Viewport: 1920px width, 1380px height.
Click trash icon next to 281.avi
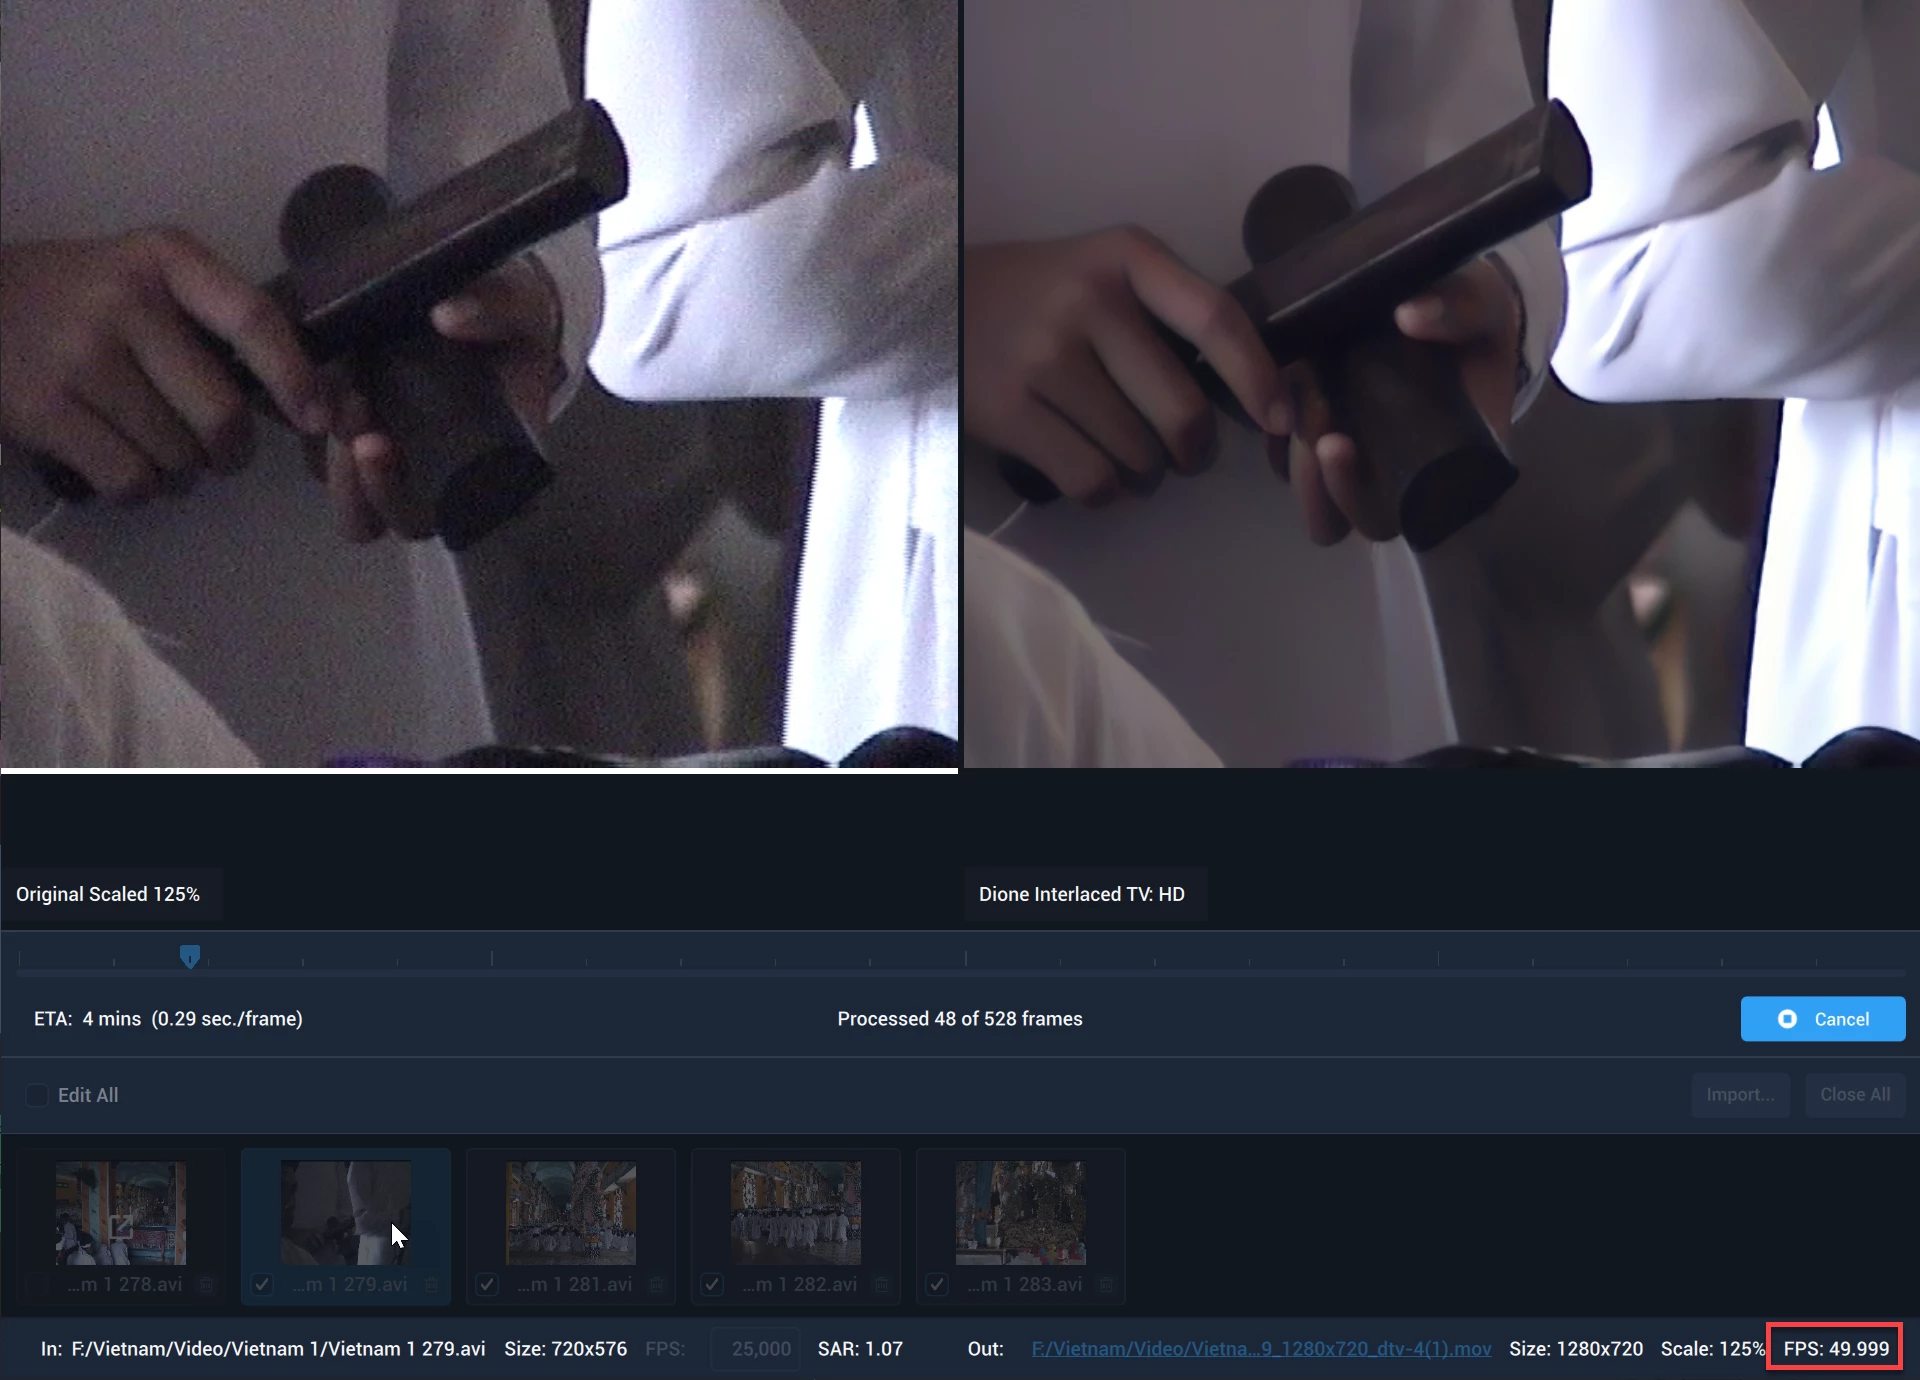(657, 1285)
